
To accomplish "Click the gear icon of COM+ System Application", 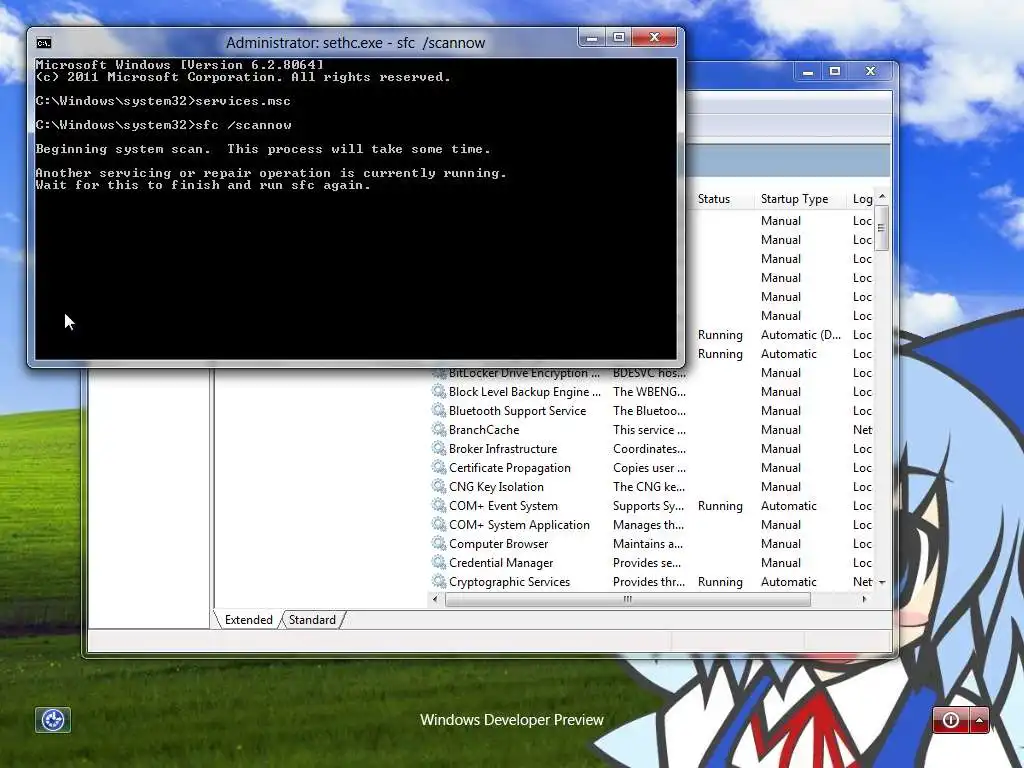I will (439, 524).
